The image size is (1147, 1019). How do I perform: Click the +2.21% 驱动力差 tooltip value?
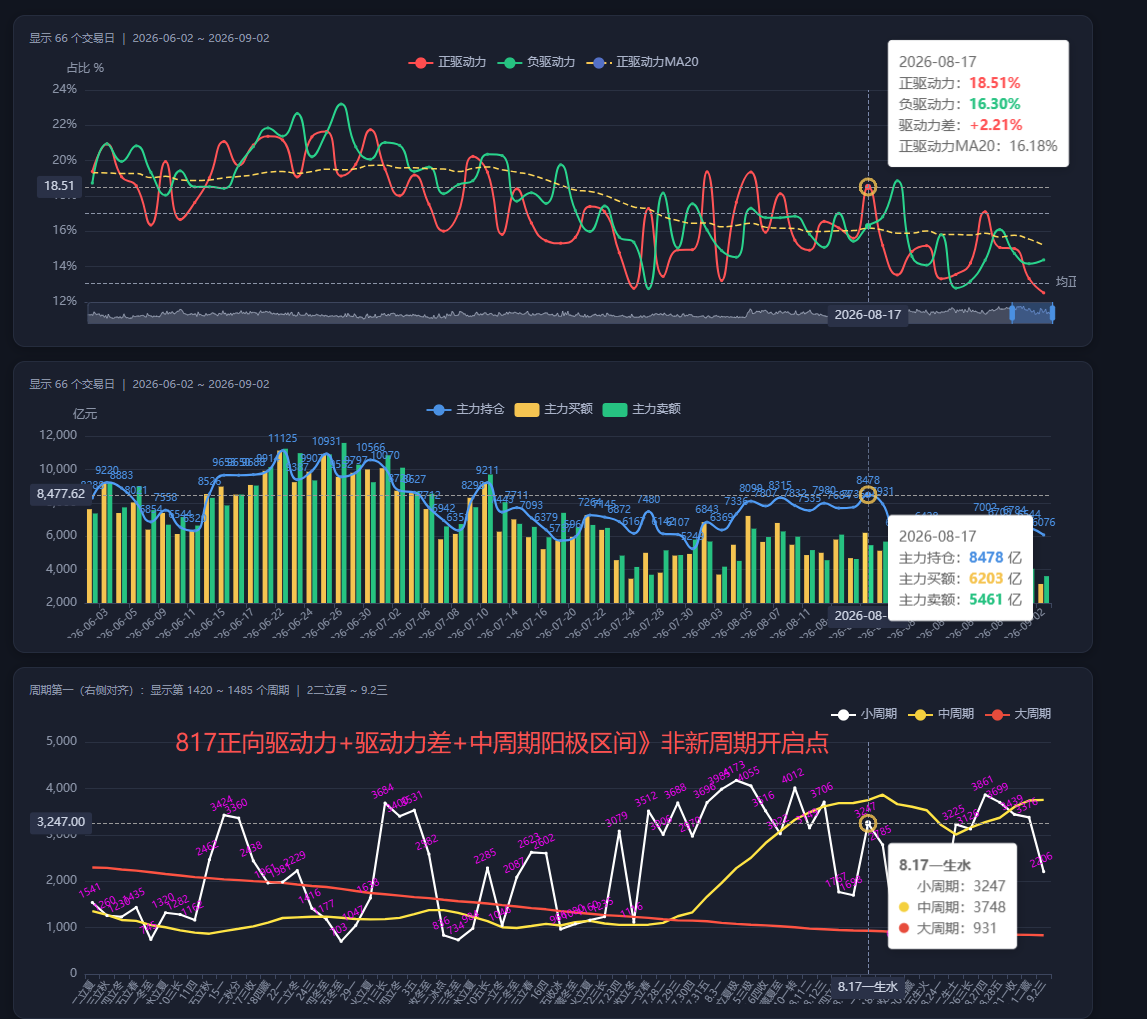pyautogui.click(x=996, y=125)
